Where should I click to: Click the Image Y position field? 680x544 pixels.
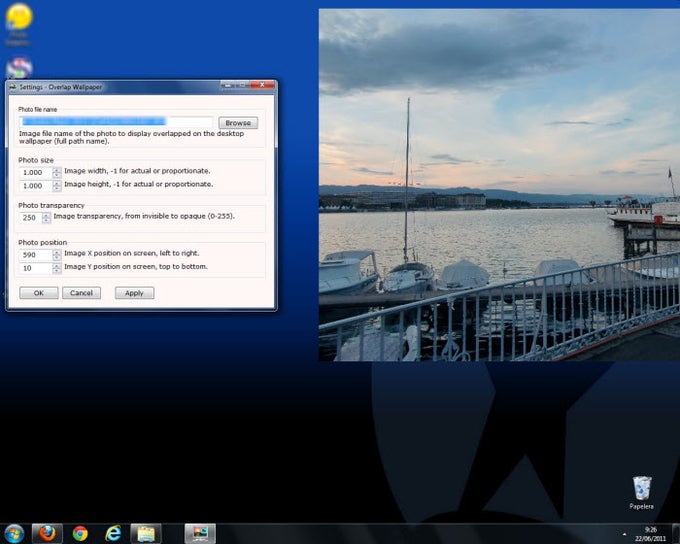tap(36, 269)
